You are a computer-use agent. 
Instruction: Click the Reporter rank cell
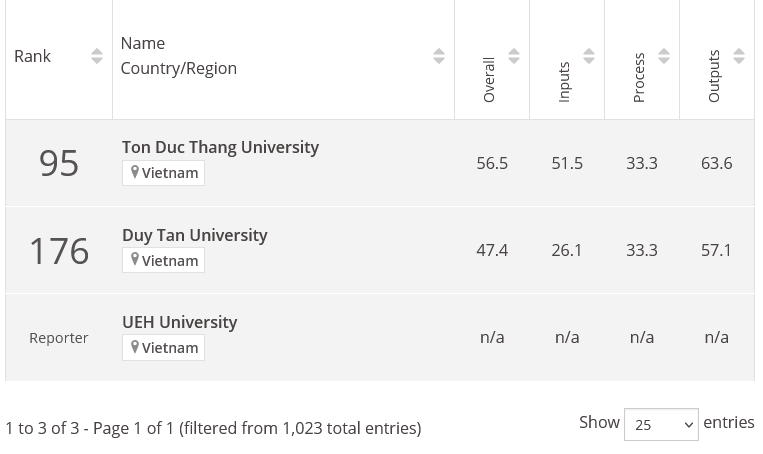(x=59, y=338)
